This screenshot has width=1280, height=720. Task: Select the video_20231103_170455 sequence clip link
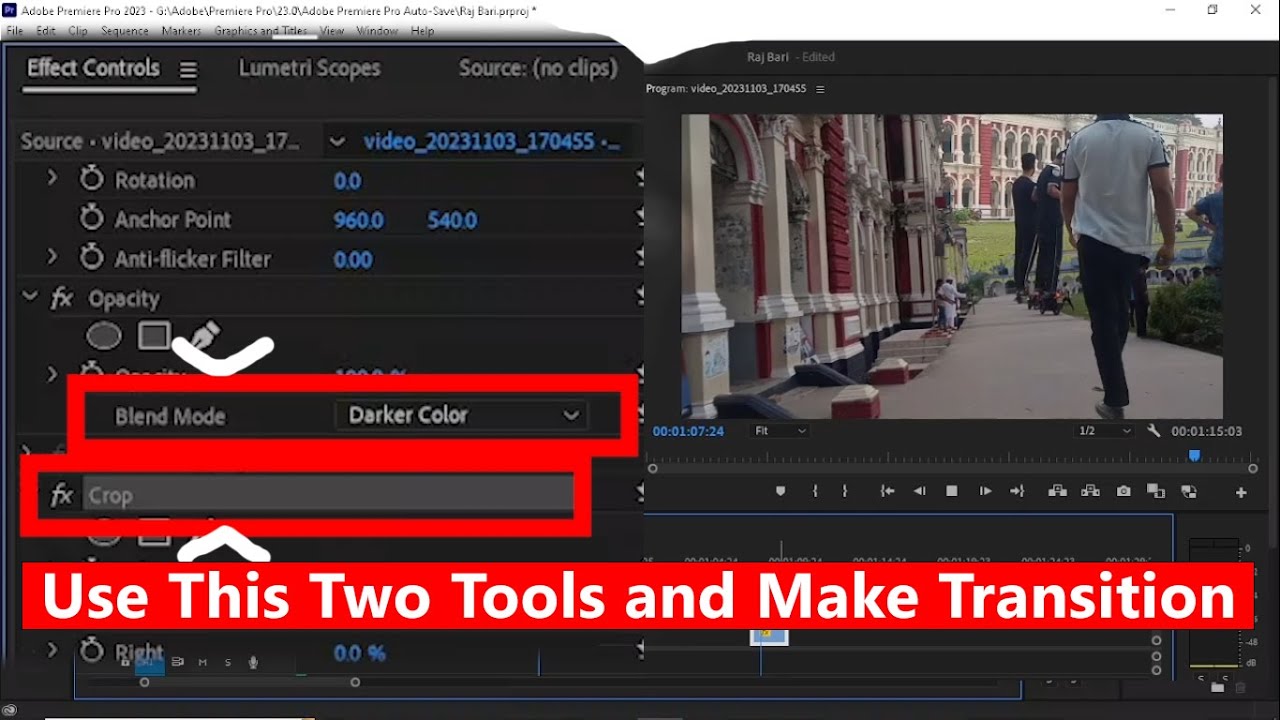(x=491, y=141)
